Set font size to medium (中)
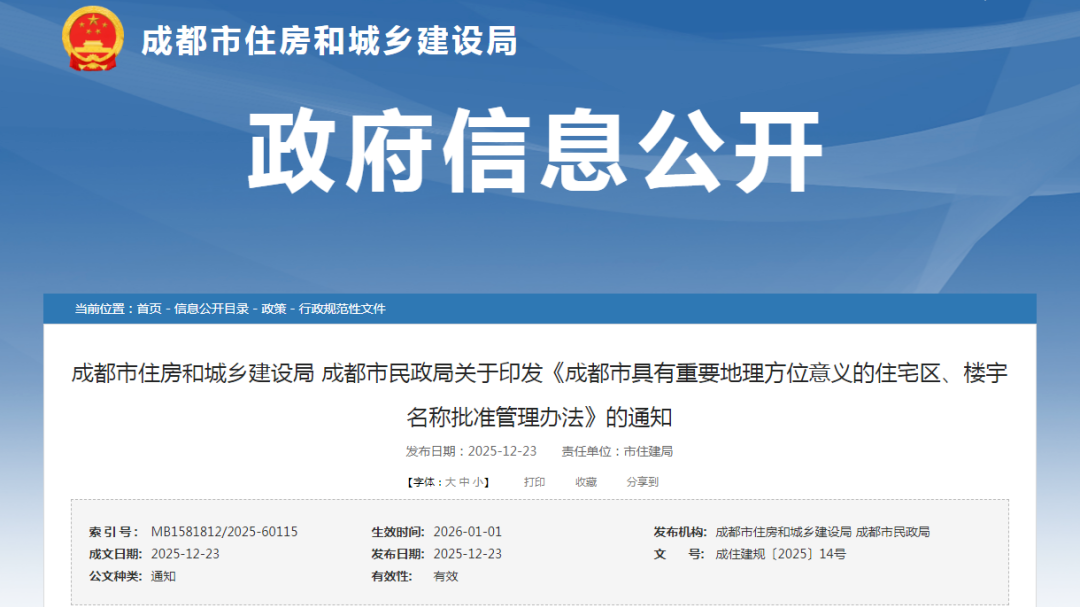Screen dimensions: 1080x607 pyautogui.click(x=464, y=482)
